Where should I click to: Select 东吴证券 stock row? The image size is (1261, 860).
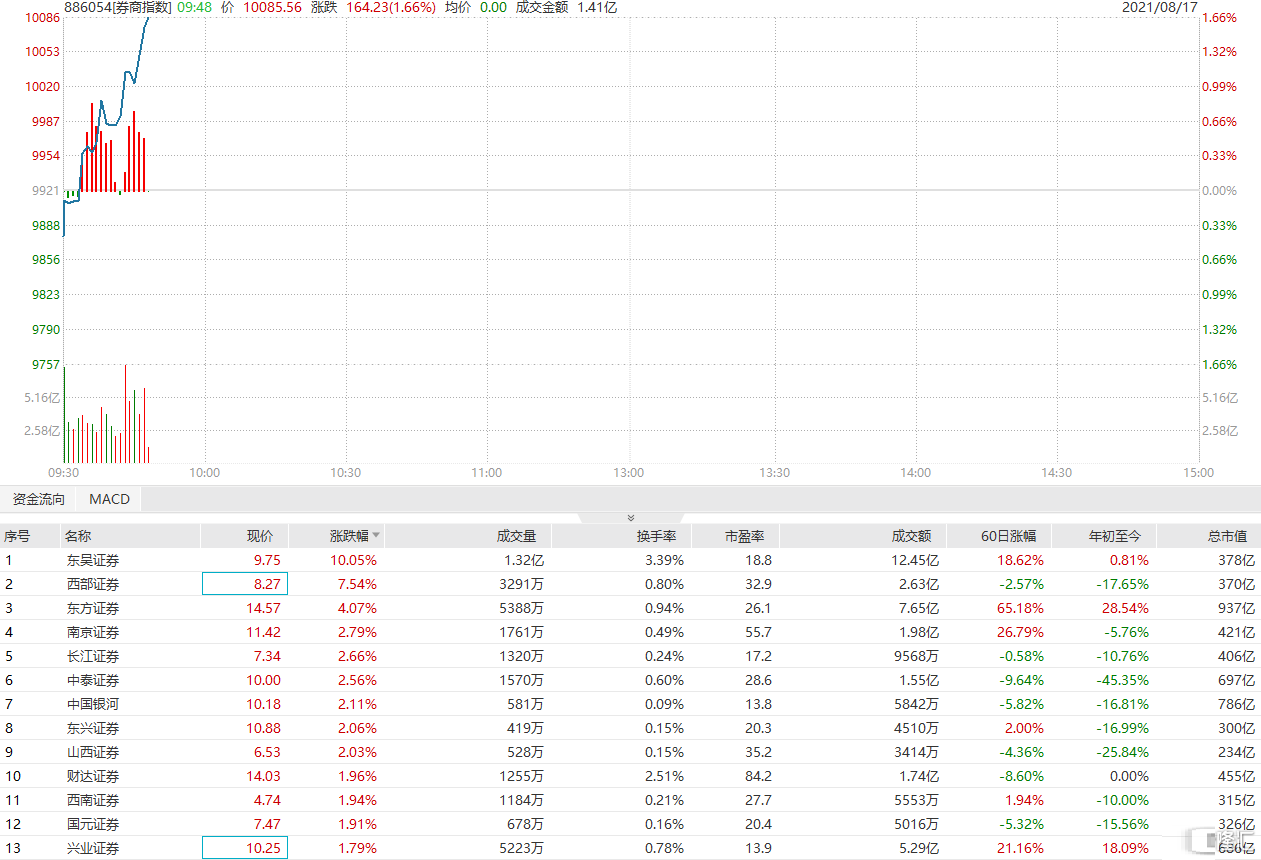(x=630, y=560)
